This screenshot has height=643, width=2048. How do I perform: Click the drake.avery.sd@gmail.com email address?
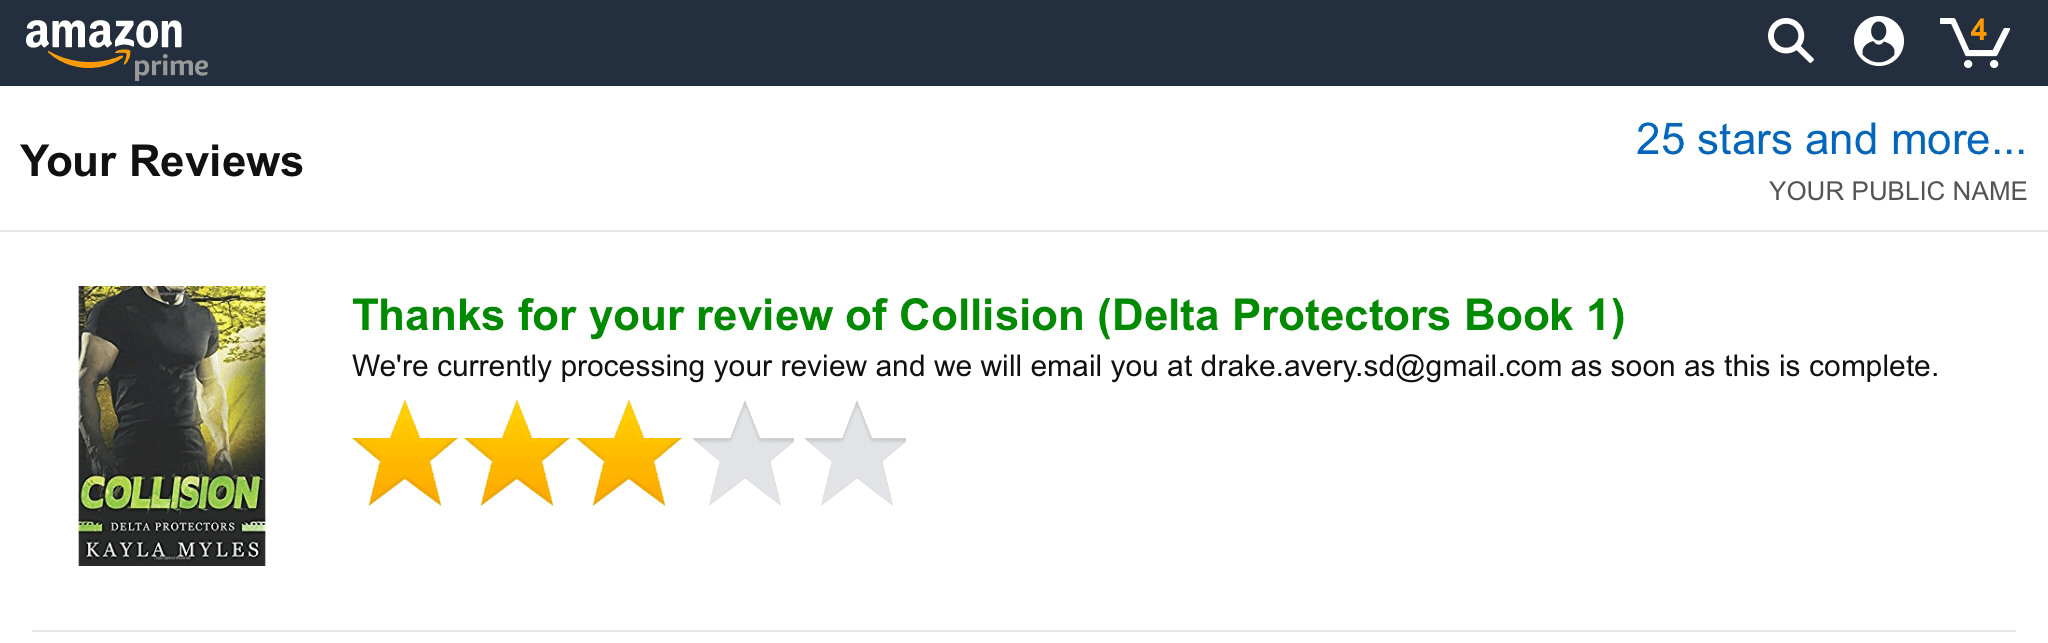click(x=1380, y=366)
